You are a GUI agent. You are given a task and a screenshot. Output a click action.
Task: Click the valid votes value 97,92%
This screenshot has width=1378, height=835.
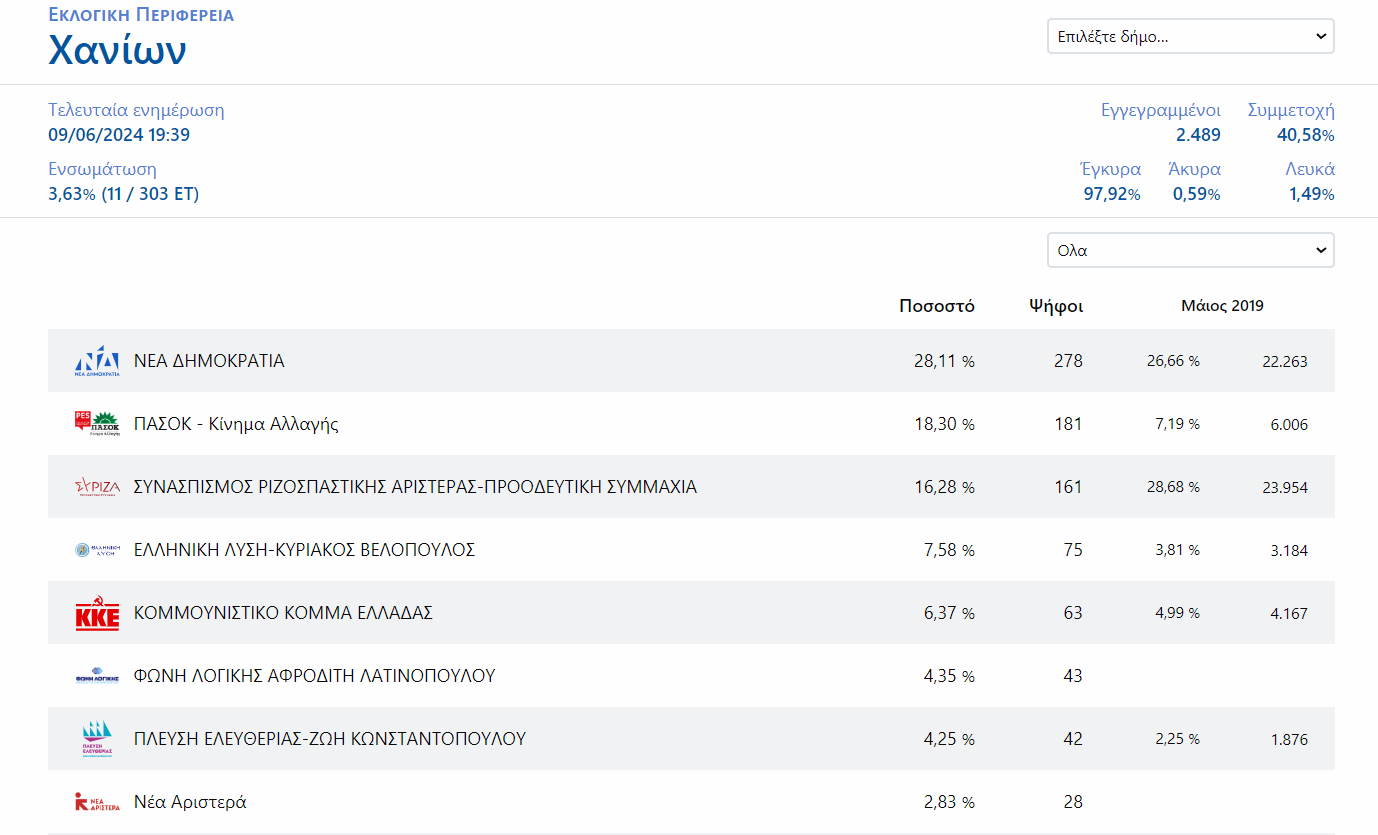coord(1112,194)
